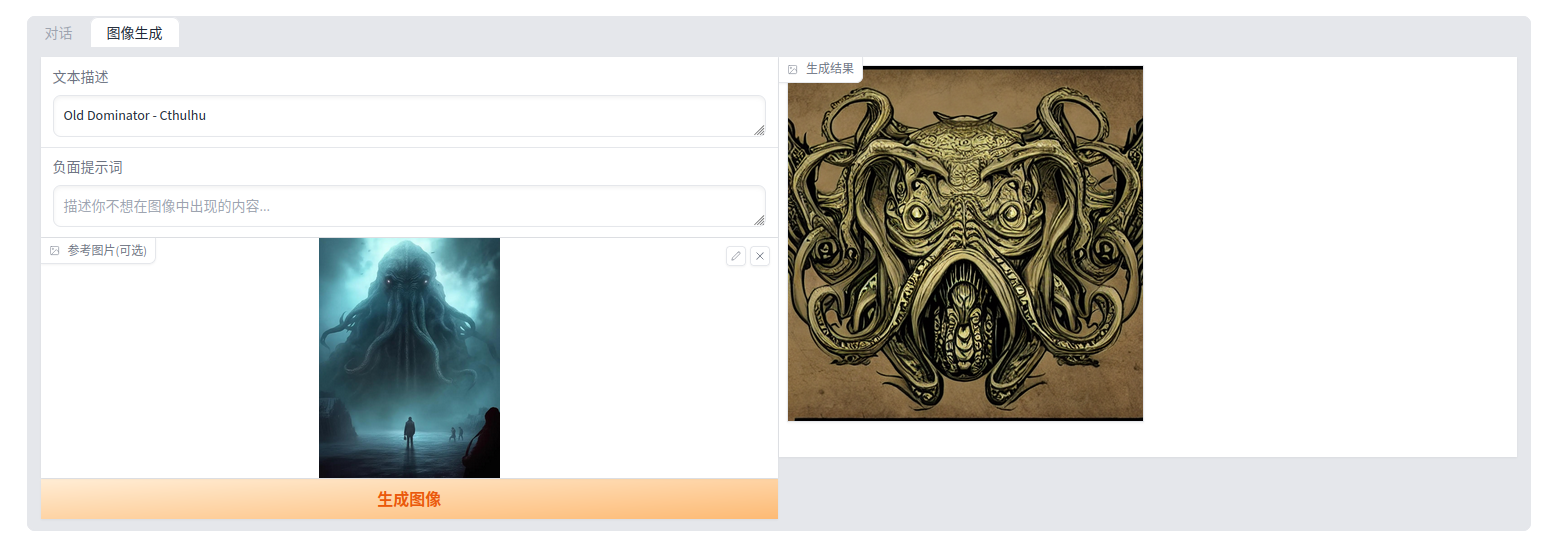Select the 图像生成 tab
The width and height of the screenshot is (1558, 547).
tap(134, 33)
